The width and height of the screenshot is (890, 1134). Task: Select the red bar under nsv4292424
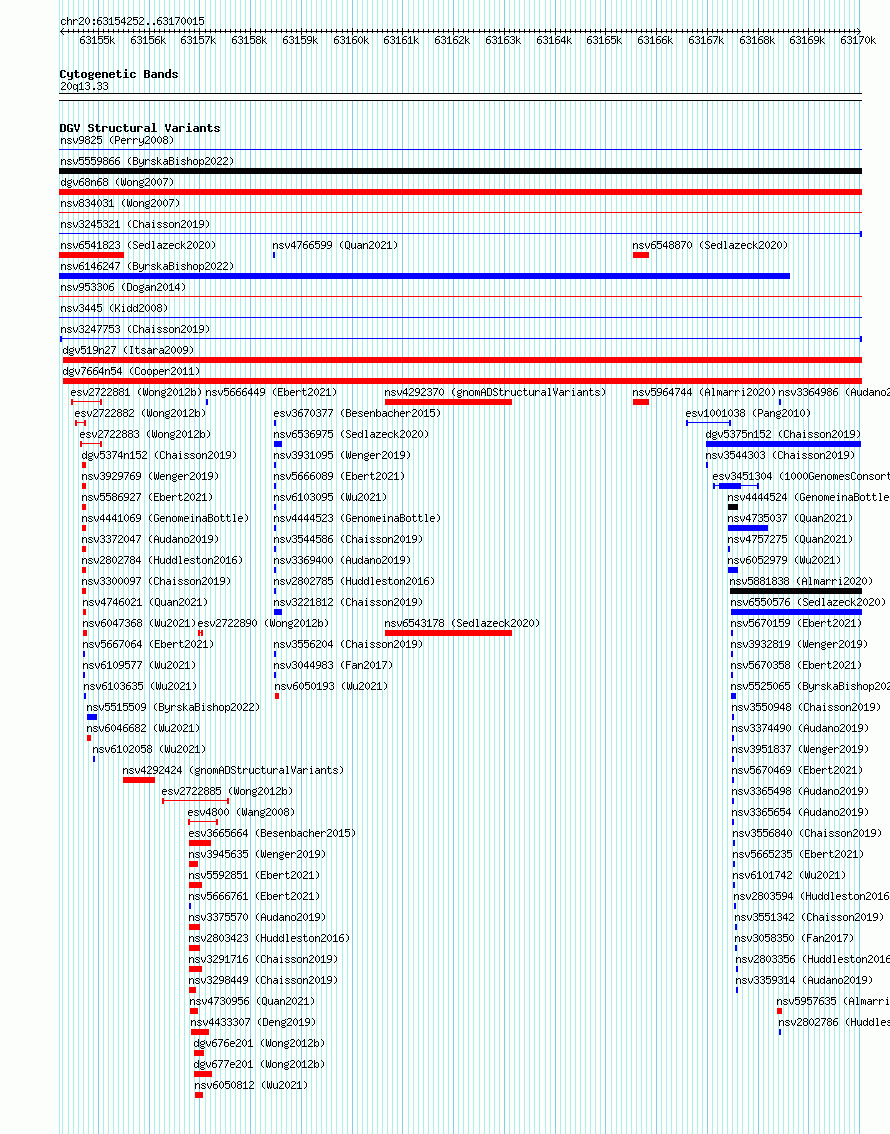point(139,780)
